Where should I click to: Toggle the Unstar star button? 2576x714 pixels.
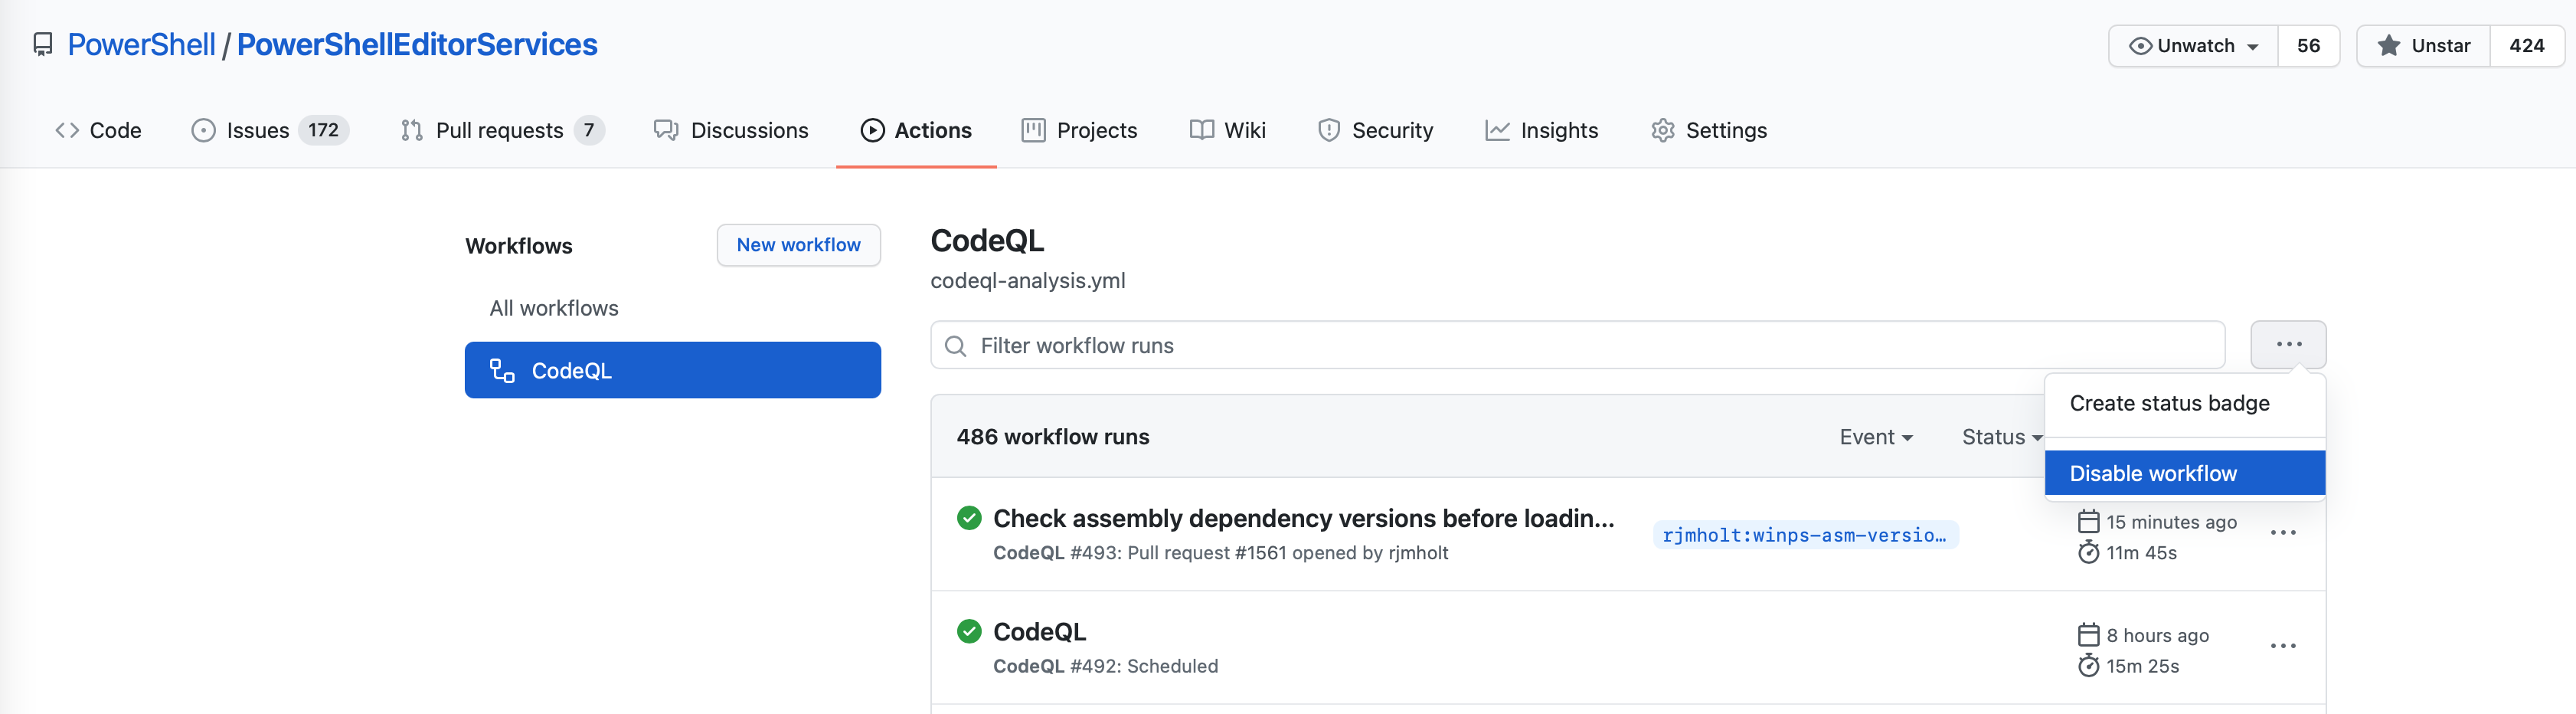tap(2422, 45)
